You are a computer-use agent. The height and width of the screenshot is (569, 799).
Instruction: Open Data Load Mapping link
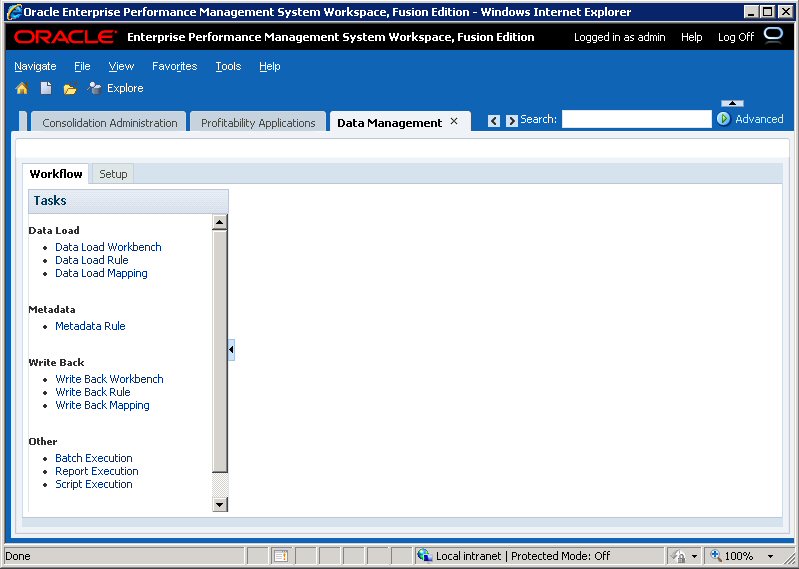coord(101,274)
